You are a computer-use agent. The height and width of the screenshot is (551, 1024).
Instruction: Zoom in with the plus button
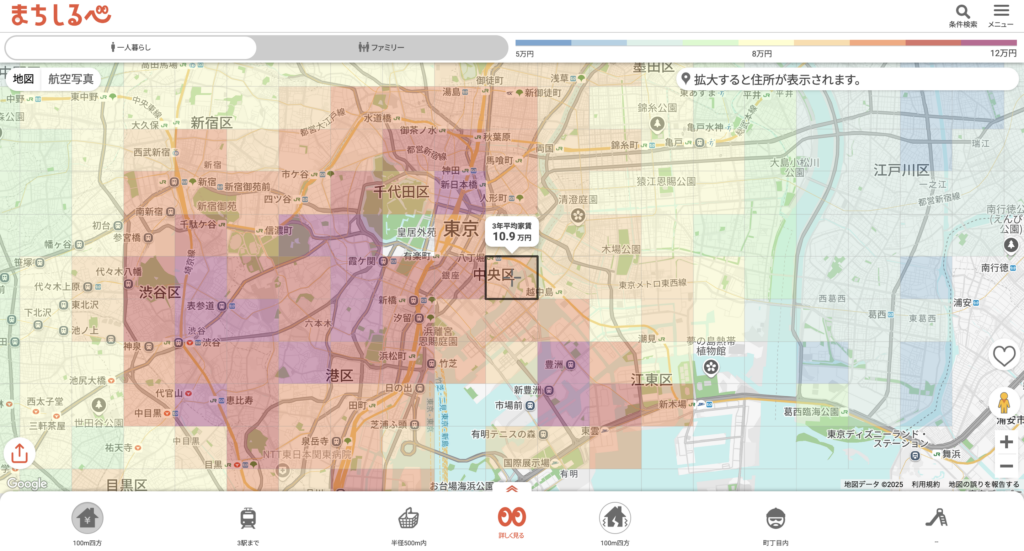tap(1006, 441)
